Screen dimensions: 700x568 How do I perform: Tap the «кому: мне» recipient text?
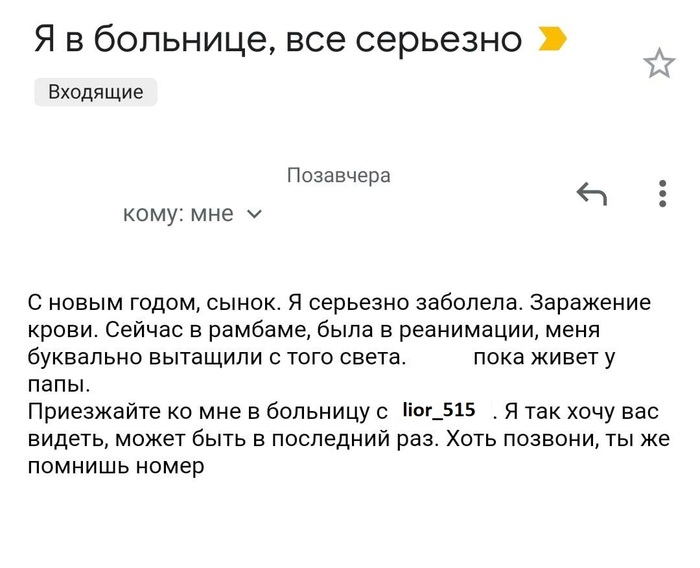coord(177,213)
